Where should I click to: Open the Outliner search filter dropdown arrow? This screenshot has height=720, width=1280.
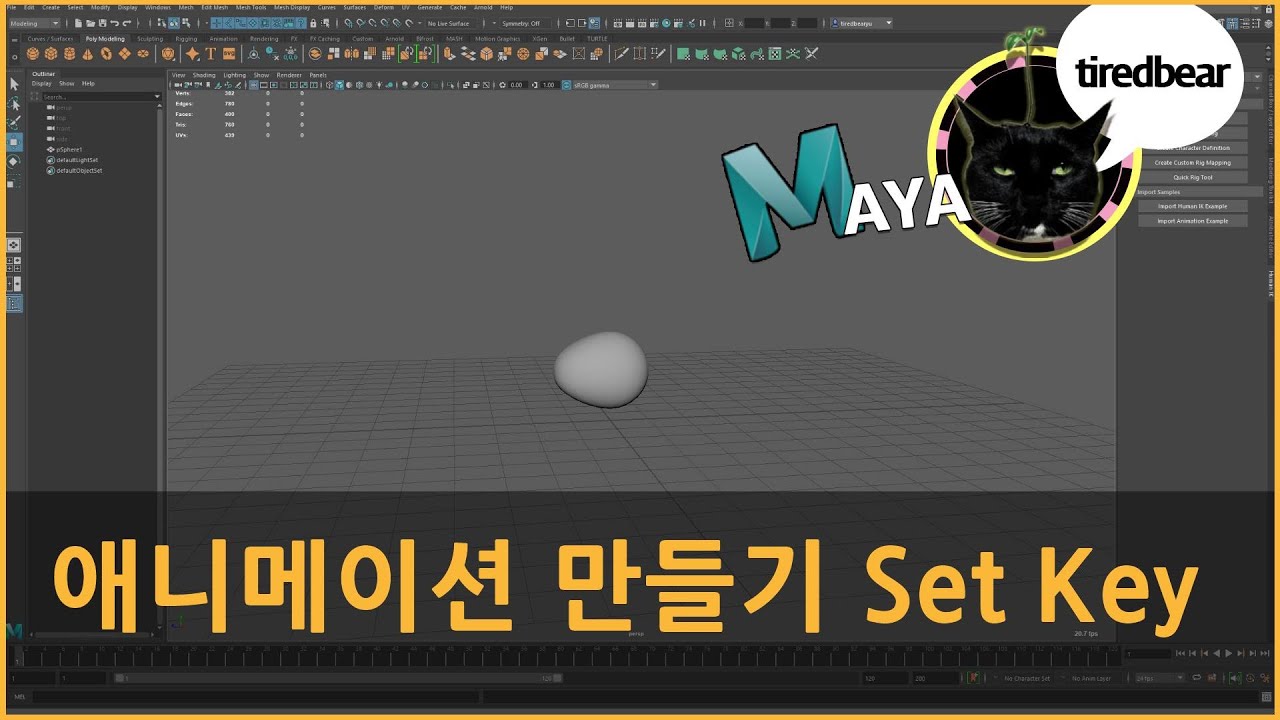(x=157, y=97)
